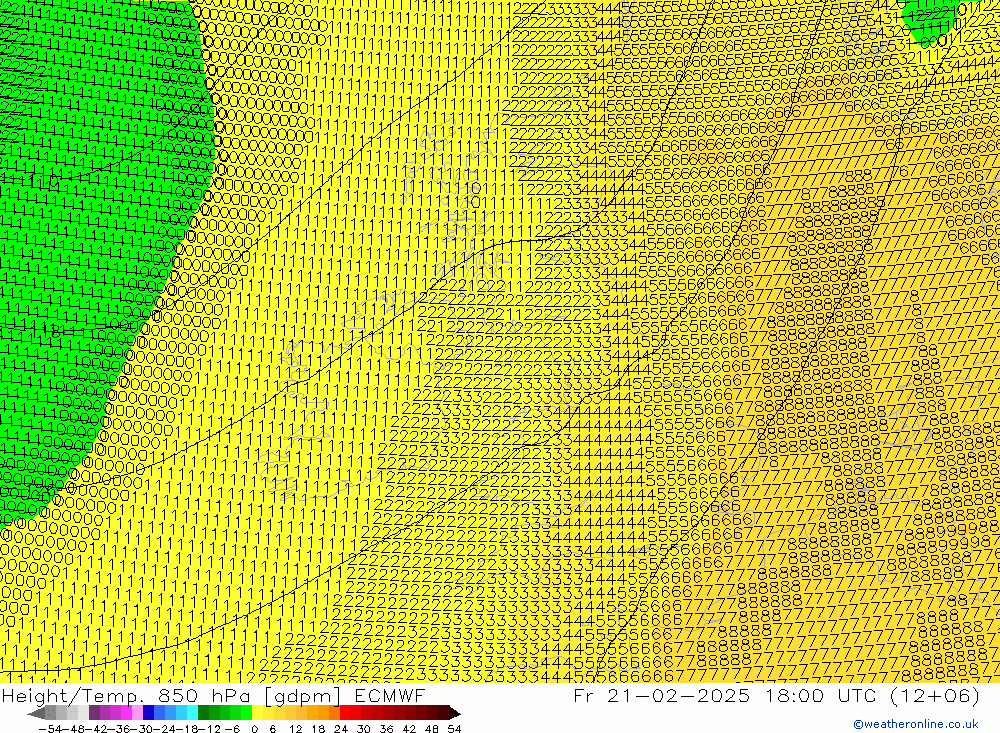
Task: Open the weatheronline.co.uk link
Action: coord(916,724)
